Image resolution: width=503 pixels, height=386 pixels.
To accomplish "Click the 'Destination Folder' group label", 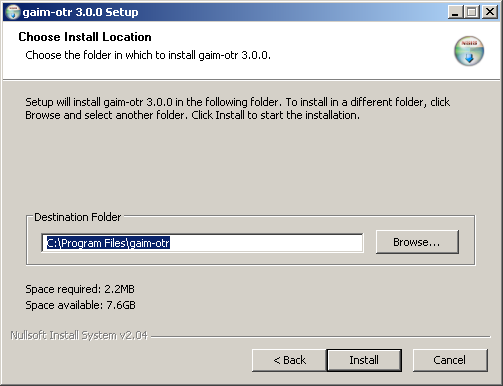I will click(78, 217).
